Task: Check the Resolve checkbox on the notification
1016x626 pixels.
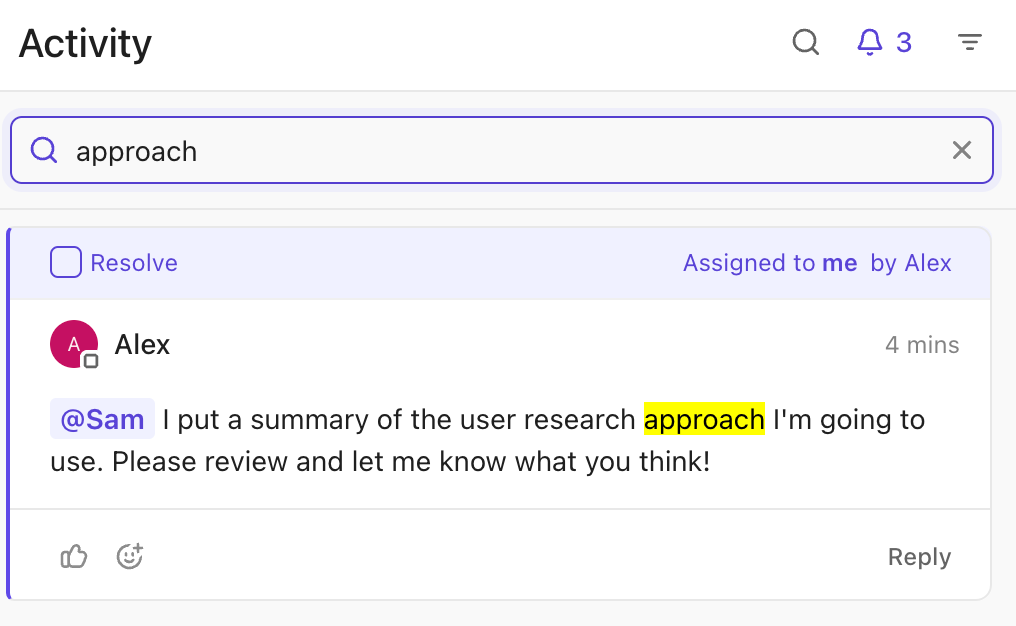Action: pyautogui.click(x=65, y=262)
